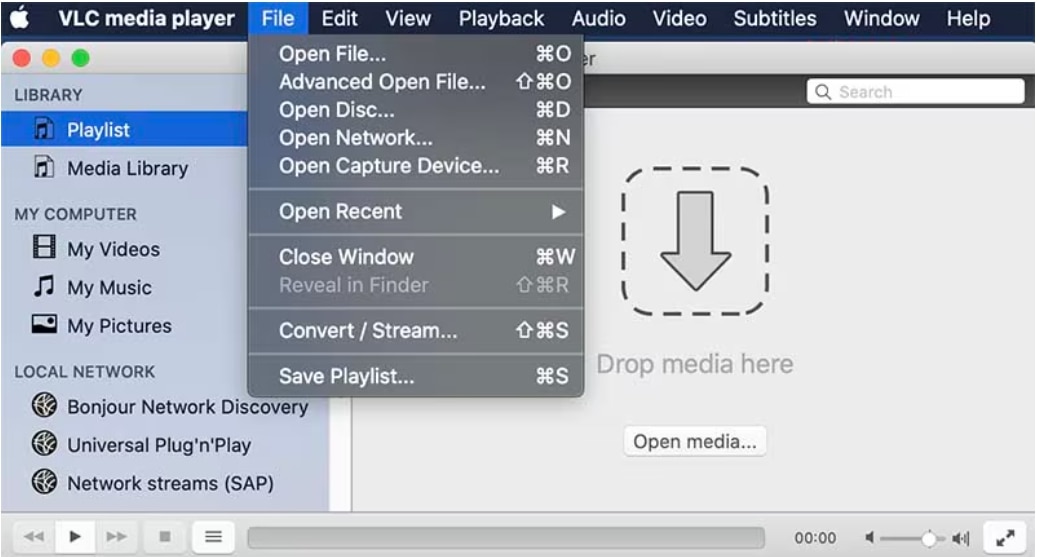Click the drop media arrow area
This screenshot has height=557, width=1042.
(x=695, y=241)
